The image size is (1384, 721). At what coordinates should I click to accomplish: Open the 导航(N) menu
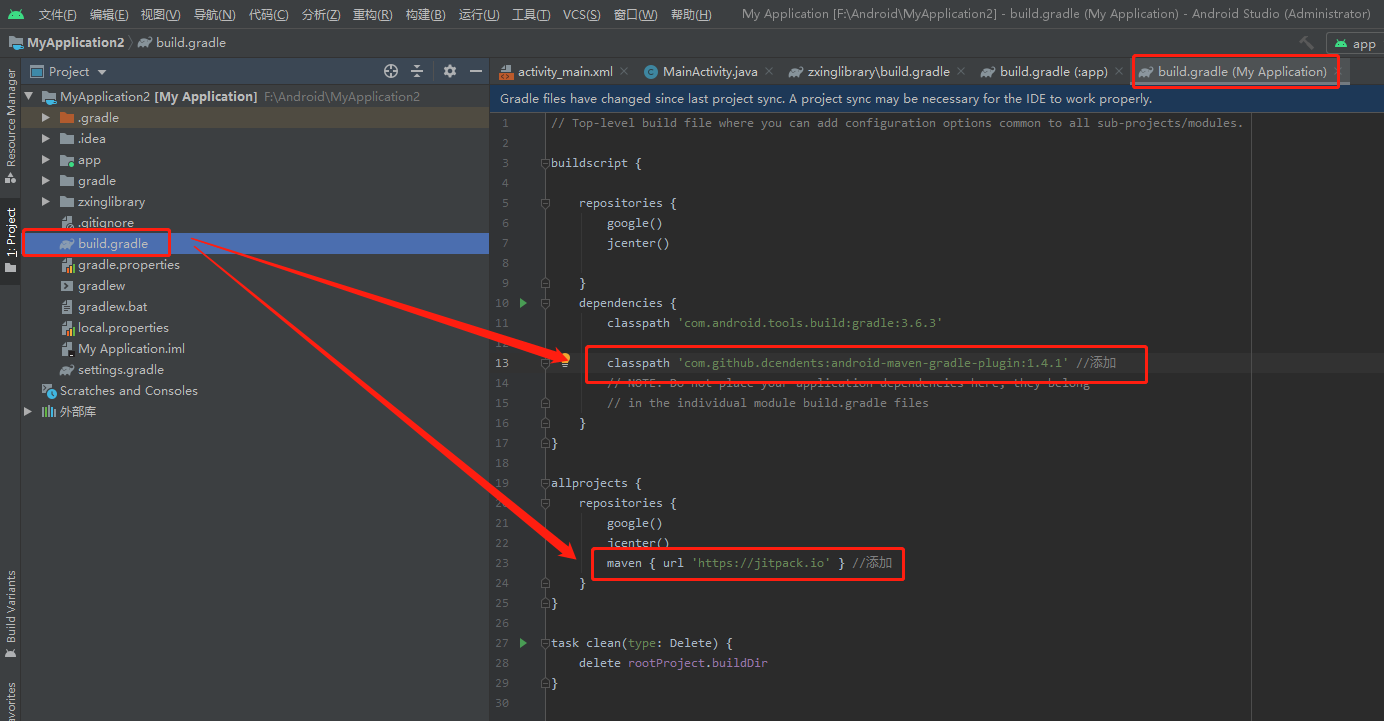coord(214,15)
